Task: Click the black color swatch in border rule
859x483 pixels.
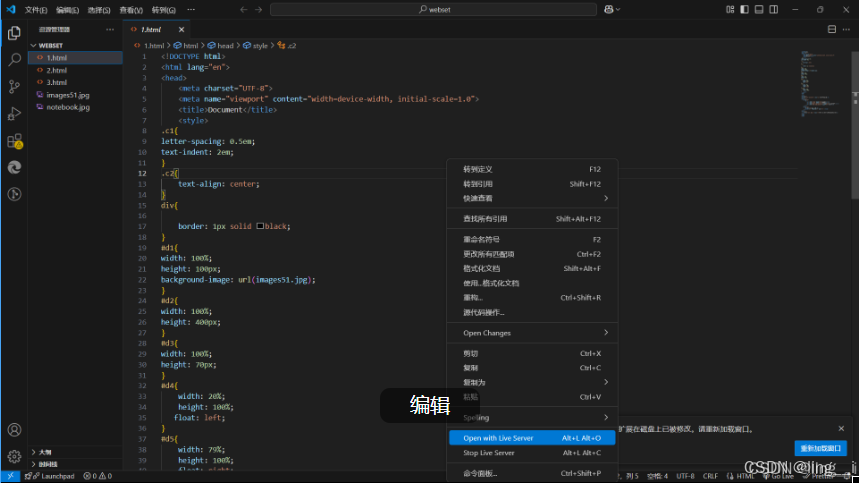Action: point(260,226)
